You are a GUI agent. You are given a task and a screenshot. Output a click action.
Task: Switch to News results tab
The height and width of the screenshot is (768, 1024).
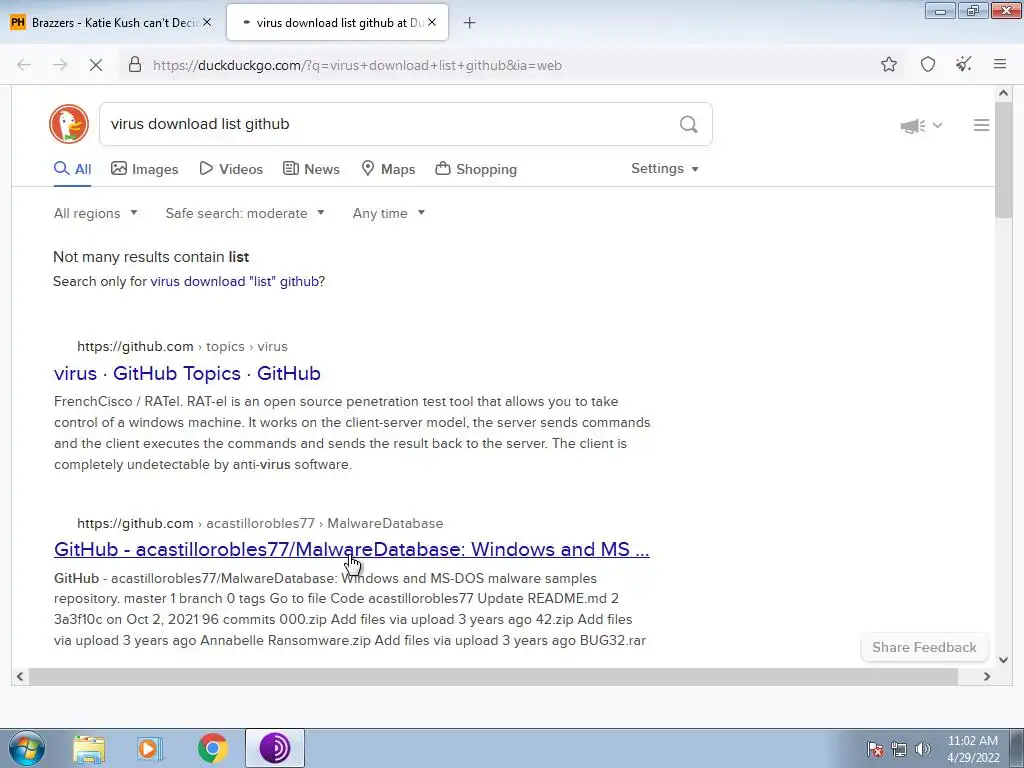pyautogui.click(x=311, y=169)
